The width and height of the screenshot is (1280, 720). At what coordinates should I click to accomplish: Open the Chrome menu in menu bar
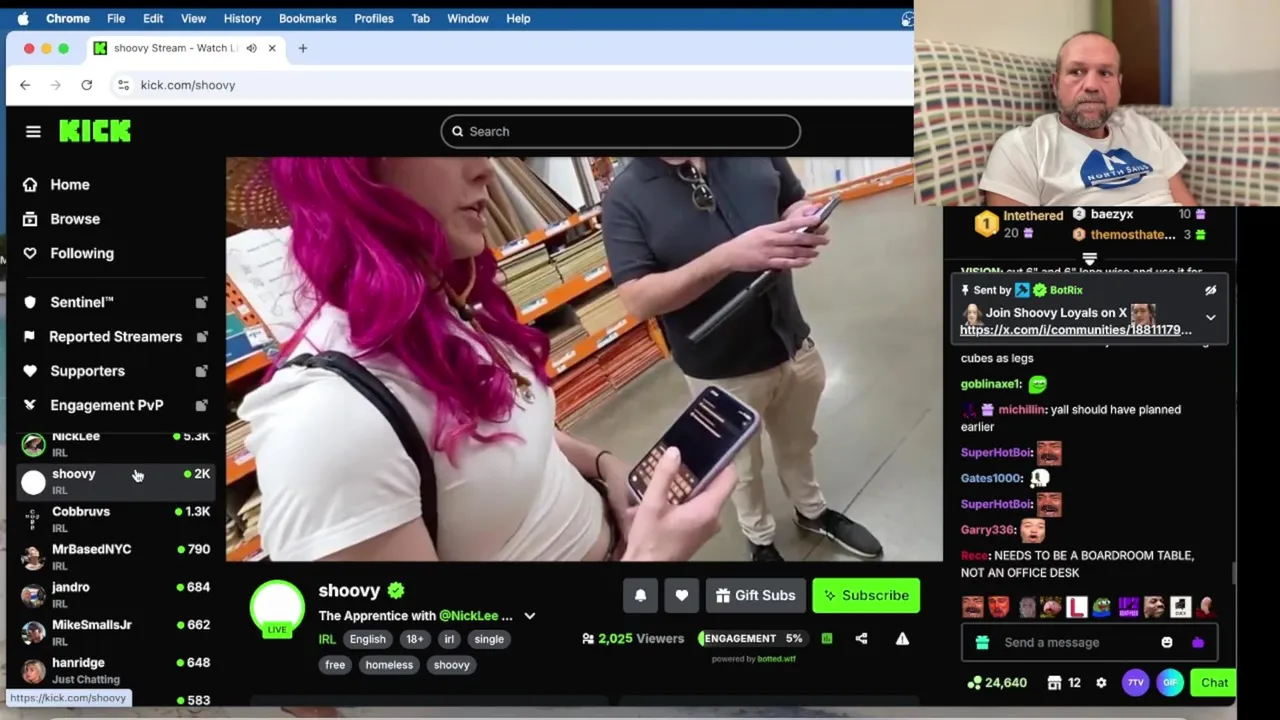pos(68,18)
